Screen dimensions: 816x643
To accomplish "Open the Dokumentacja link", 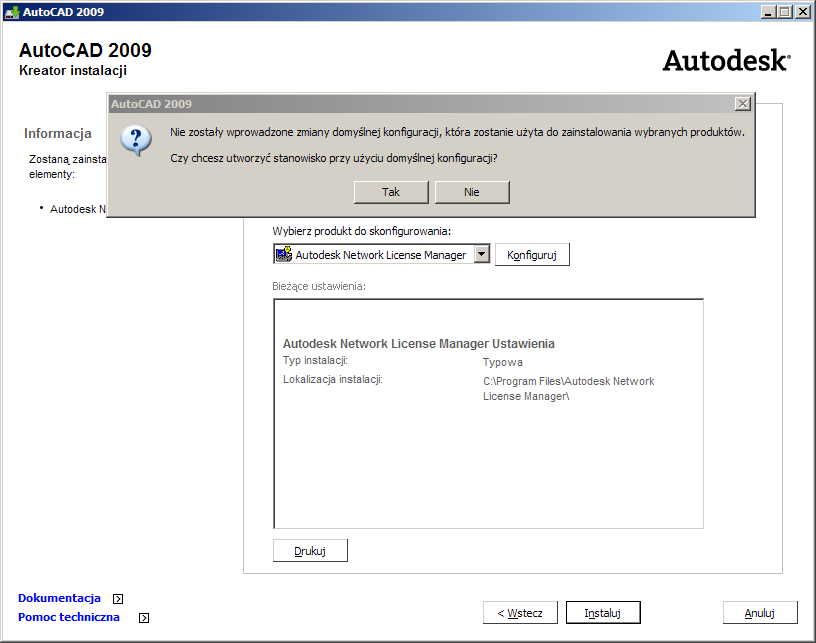I will click(x=59, y=598).
